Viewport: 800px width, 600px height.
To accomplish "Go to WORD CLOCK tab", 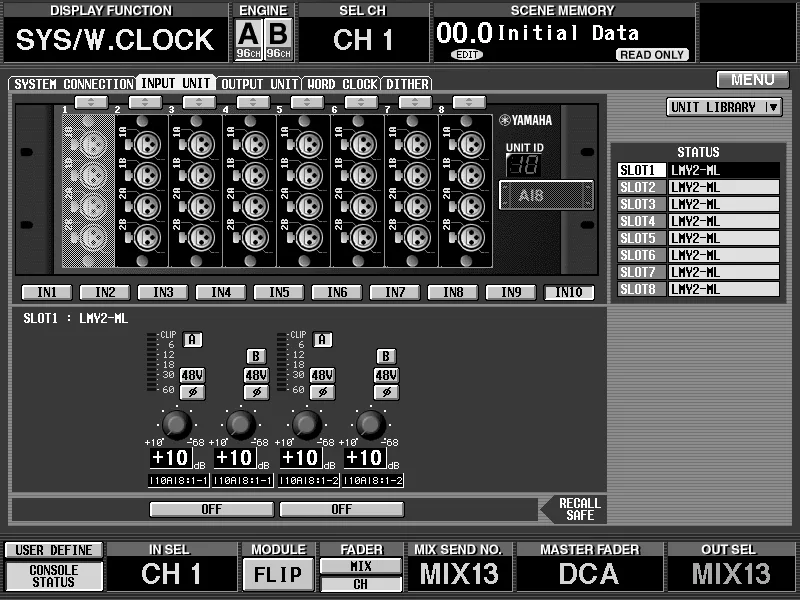I will click(341, 84).
